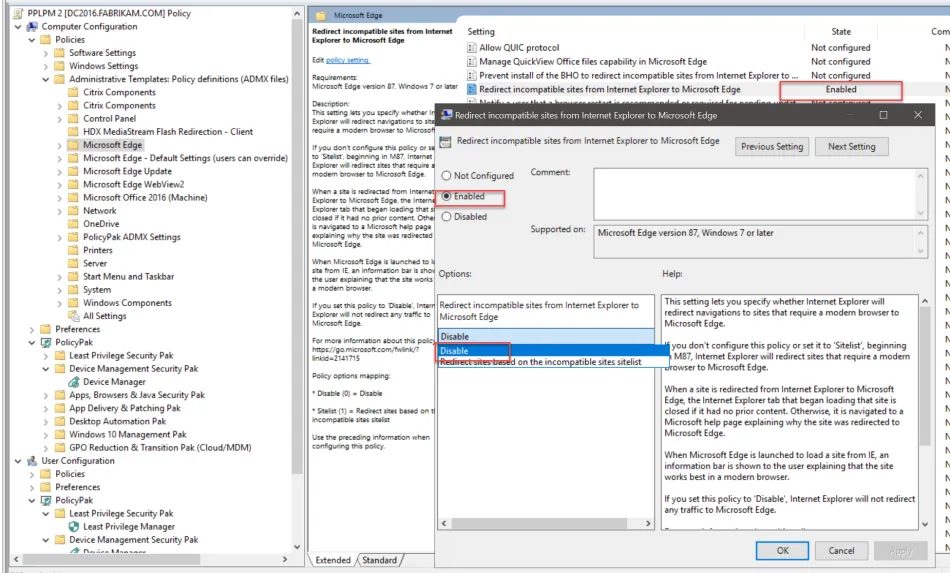
Task: Click the Citrix Components folder icon
Action: [73, 92]
